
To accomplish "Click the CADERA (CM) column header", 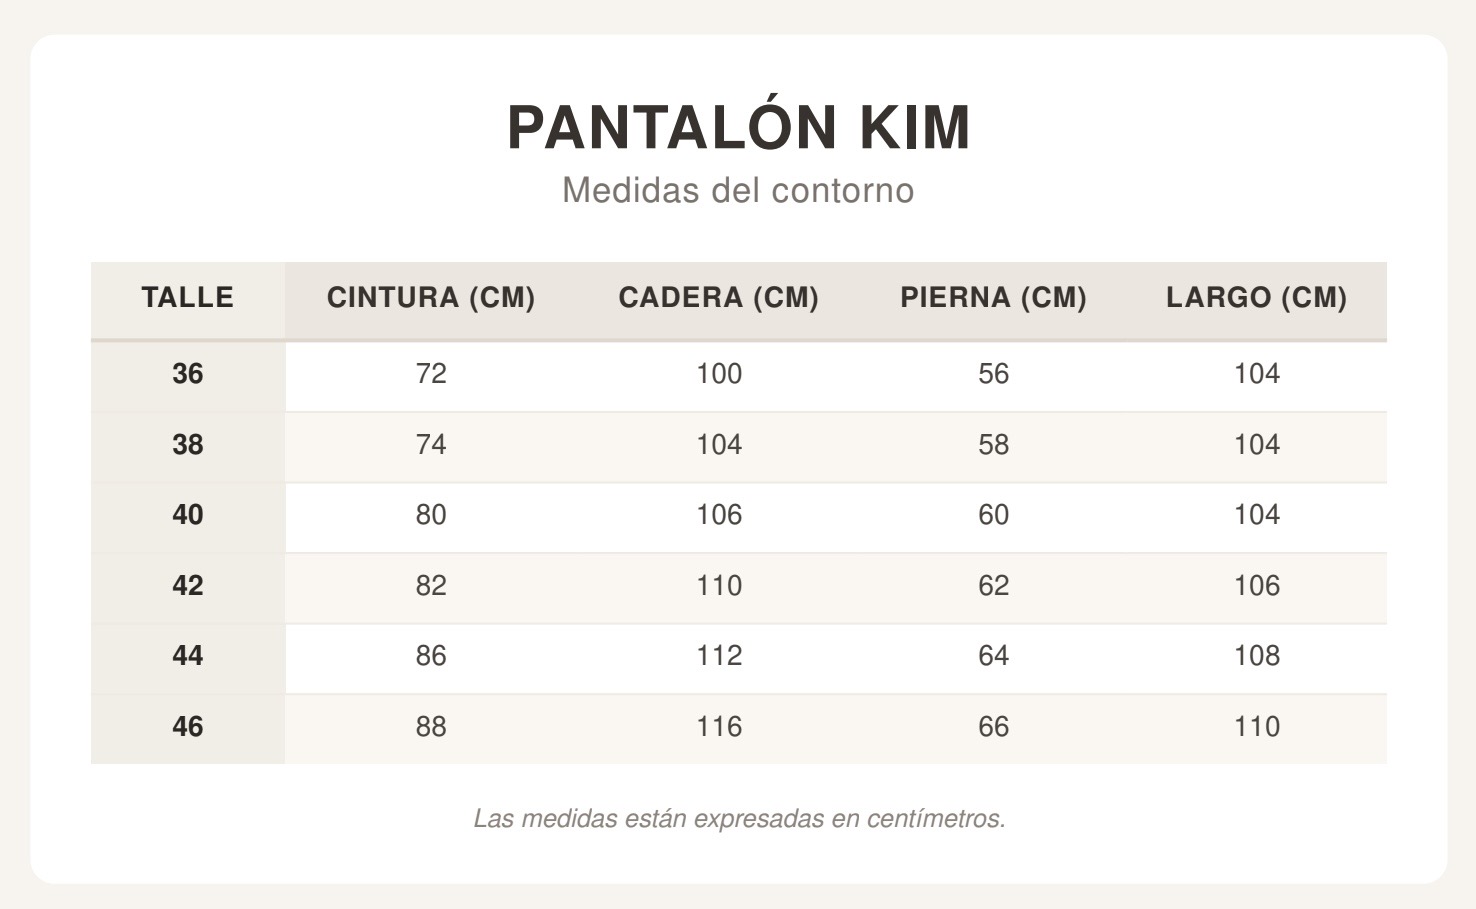I will click(x=719, y=298).
